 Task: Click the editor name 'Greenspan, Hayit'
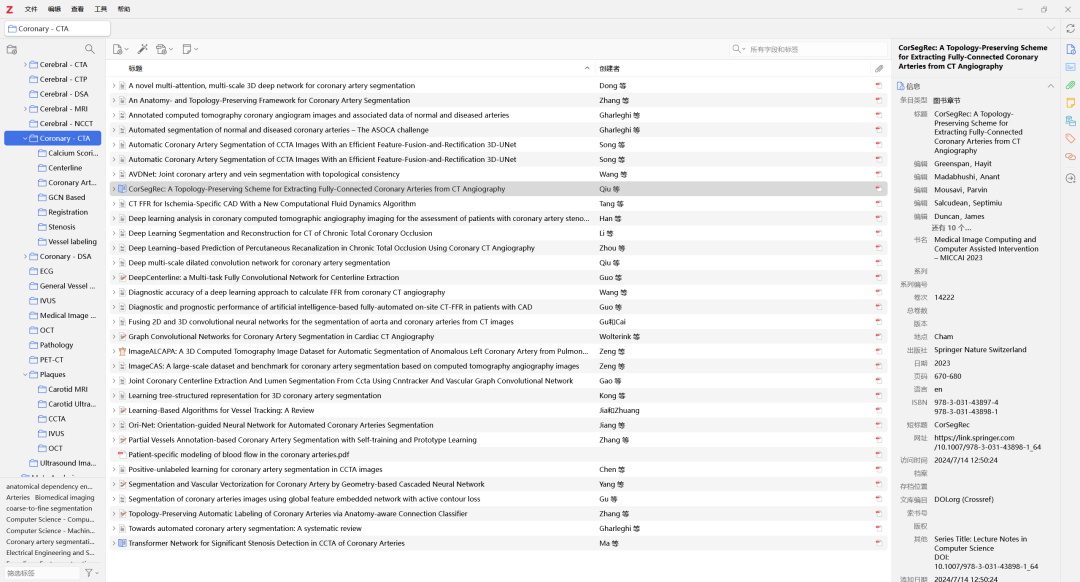[963, 164]
